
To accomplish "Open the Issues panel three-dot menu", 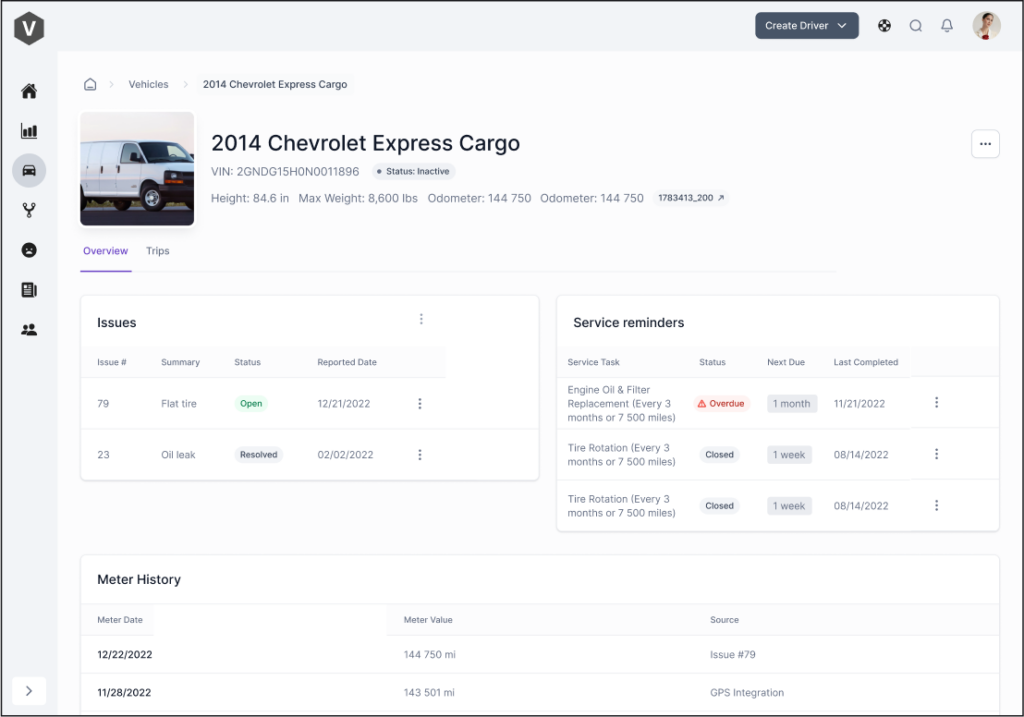I will [x=421, y=319].
